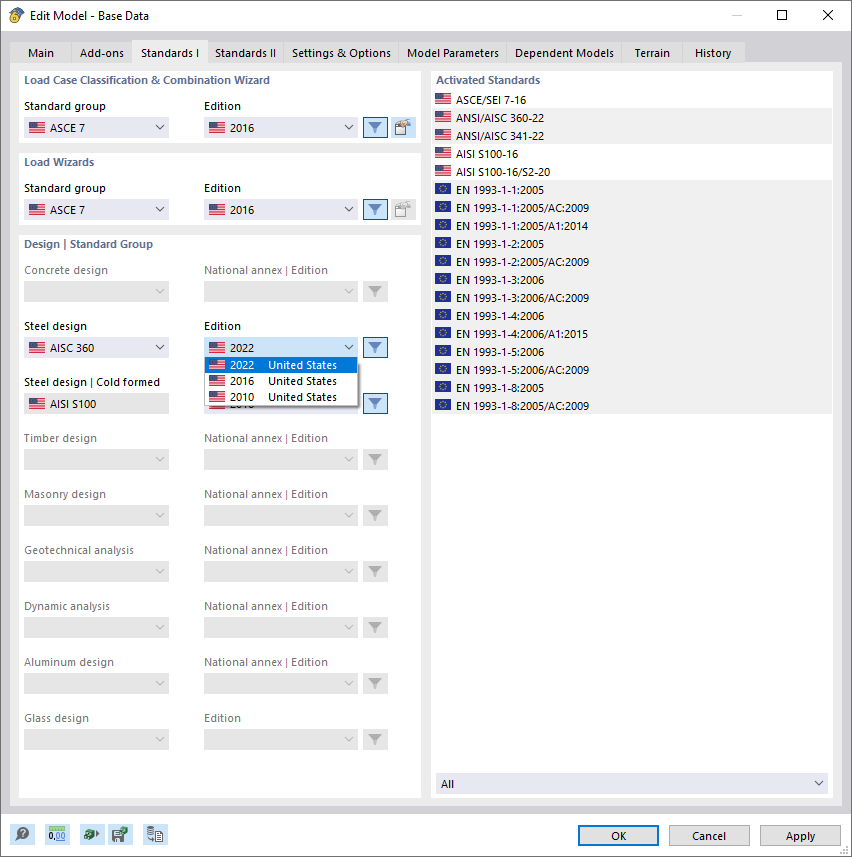Select AISI S100-16/S2-20 entry
Viewport: 852px width, 857px height.
click(x=632, y=172)
